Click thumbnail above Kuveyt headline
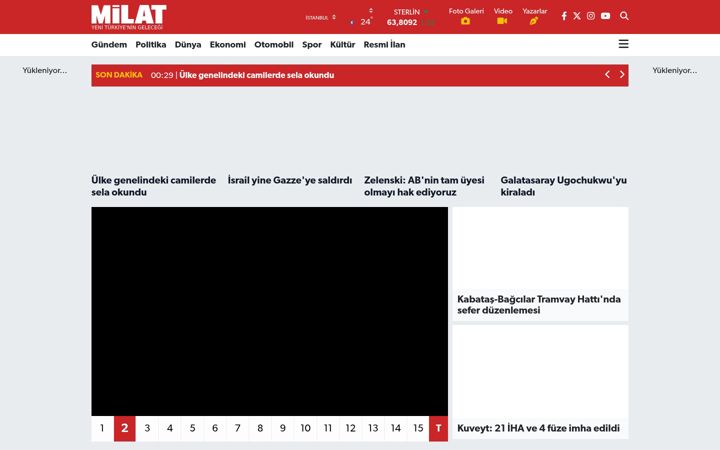Viewport: 720px width, 450px height. pos(540,371)
